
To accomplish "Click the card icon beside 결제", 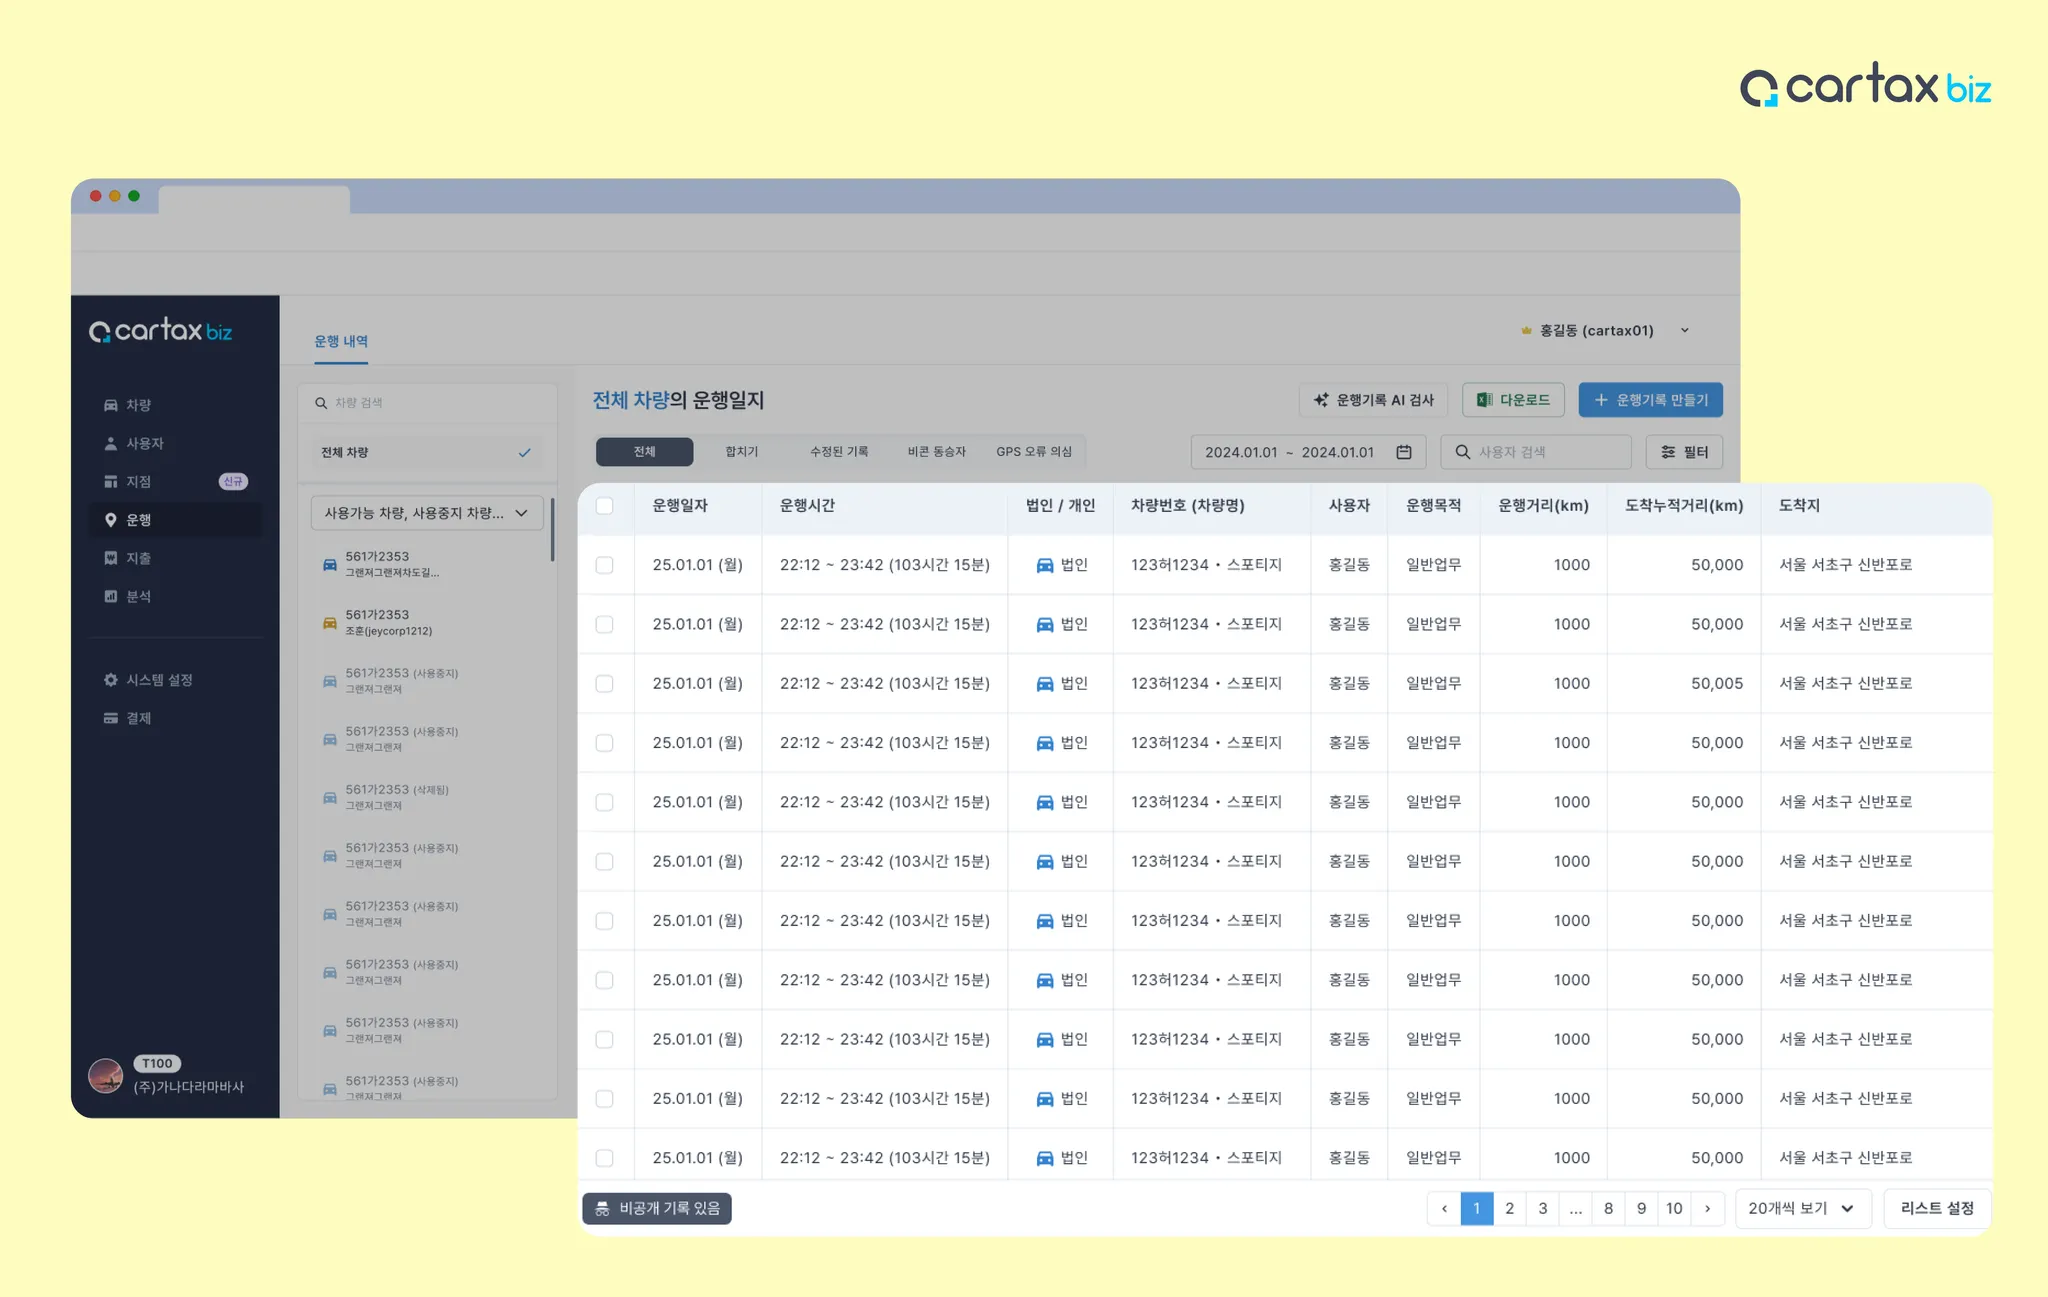I will click(x=111, y=718).
